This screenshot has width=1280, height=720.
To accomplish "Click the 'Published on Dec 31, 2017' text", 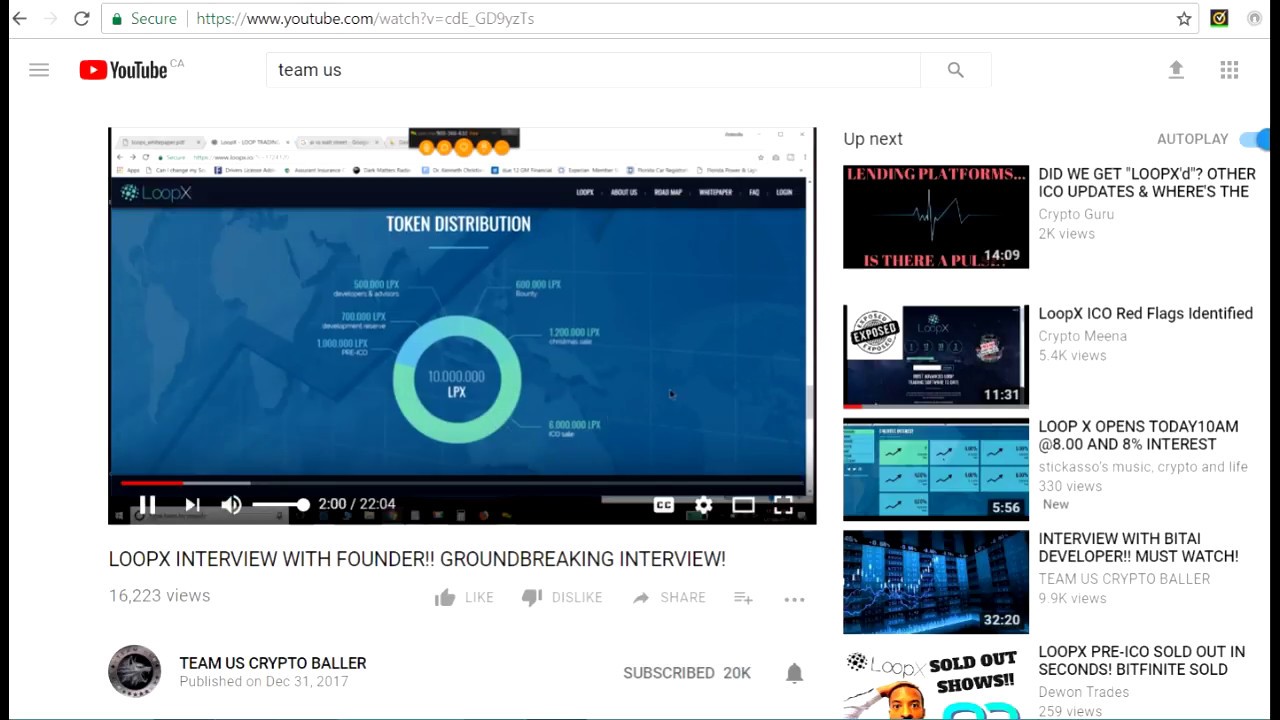I will (264, 682).
